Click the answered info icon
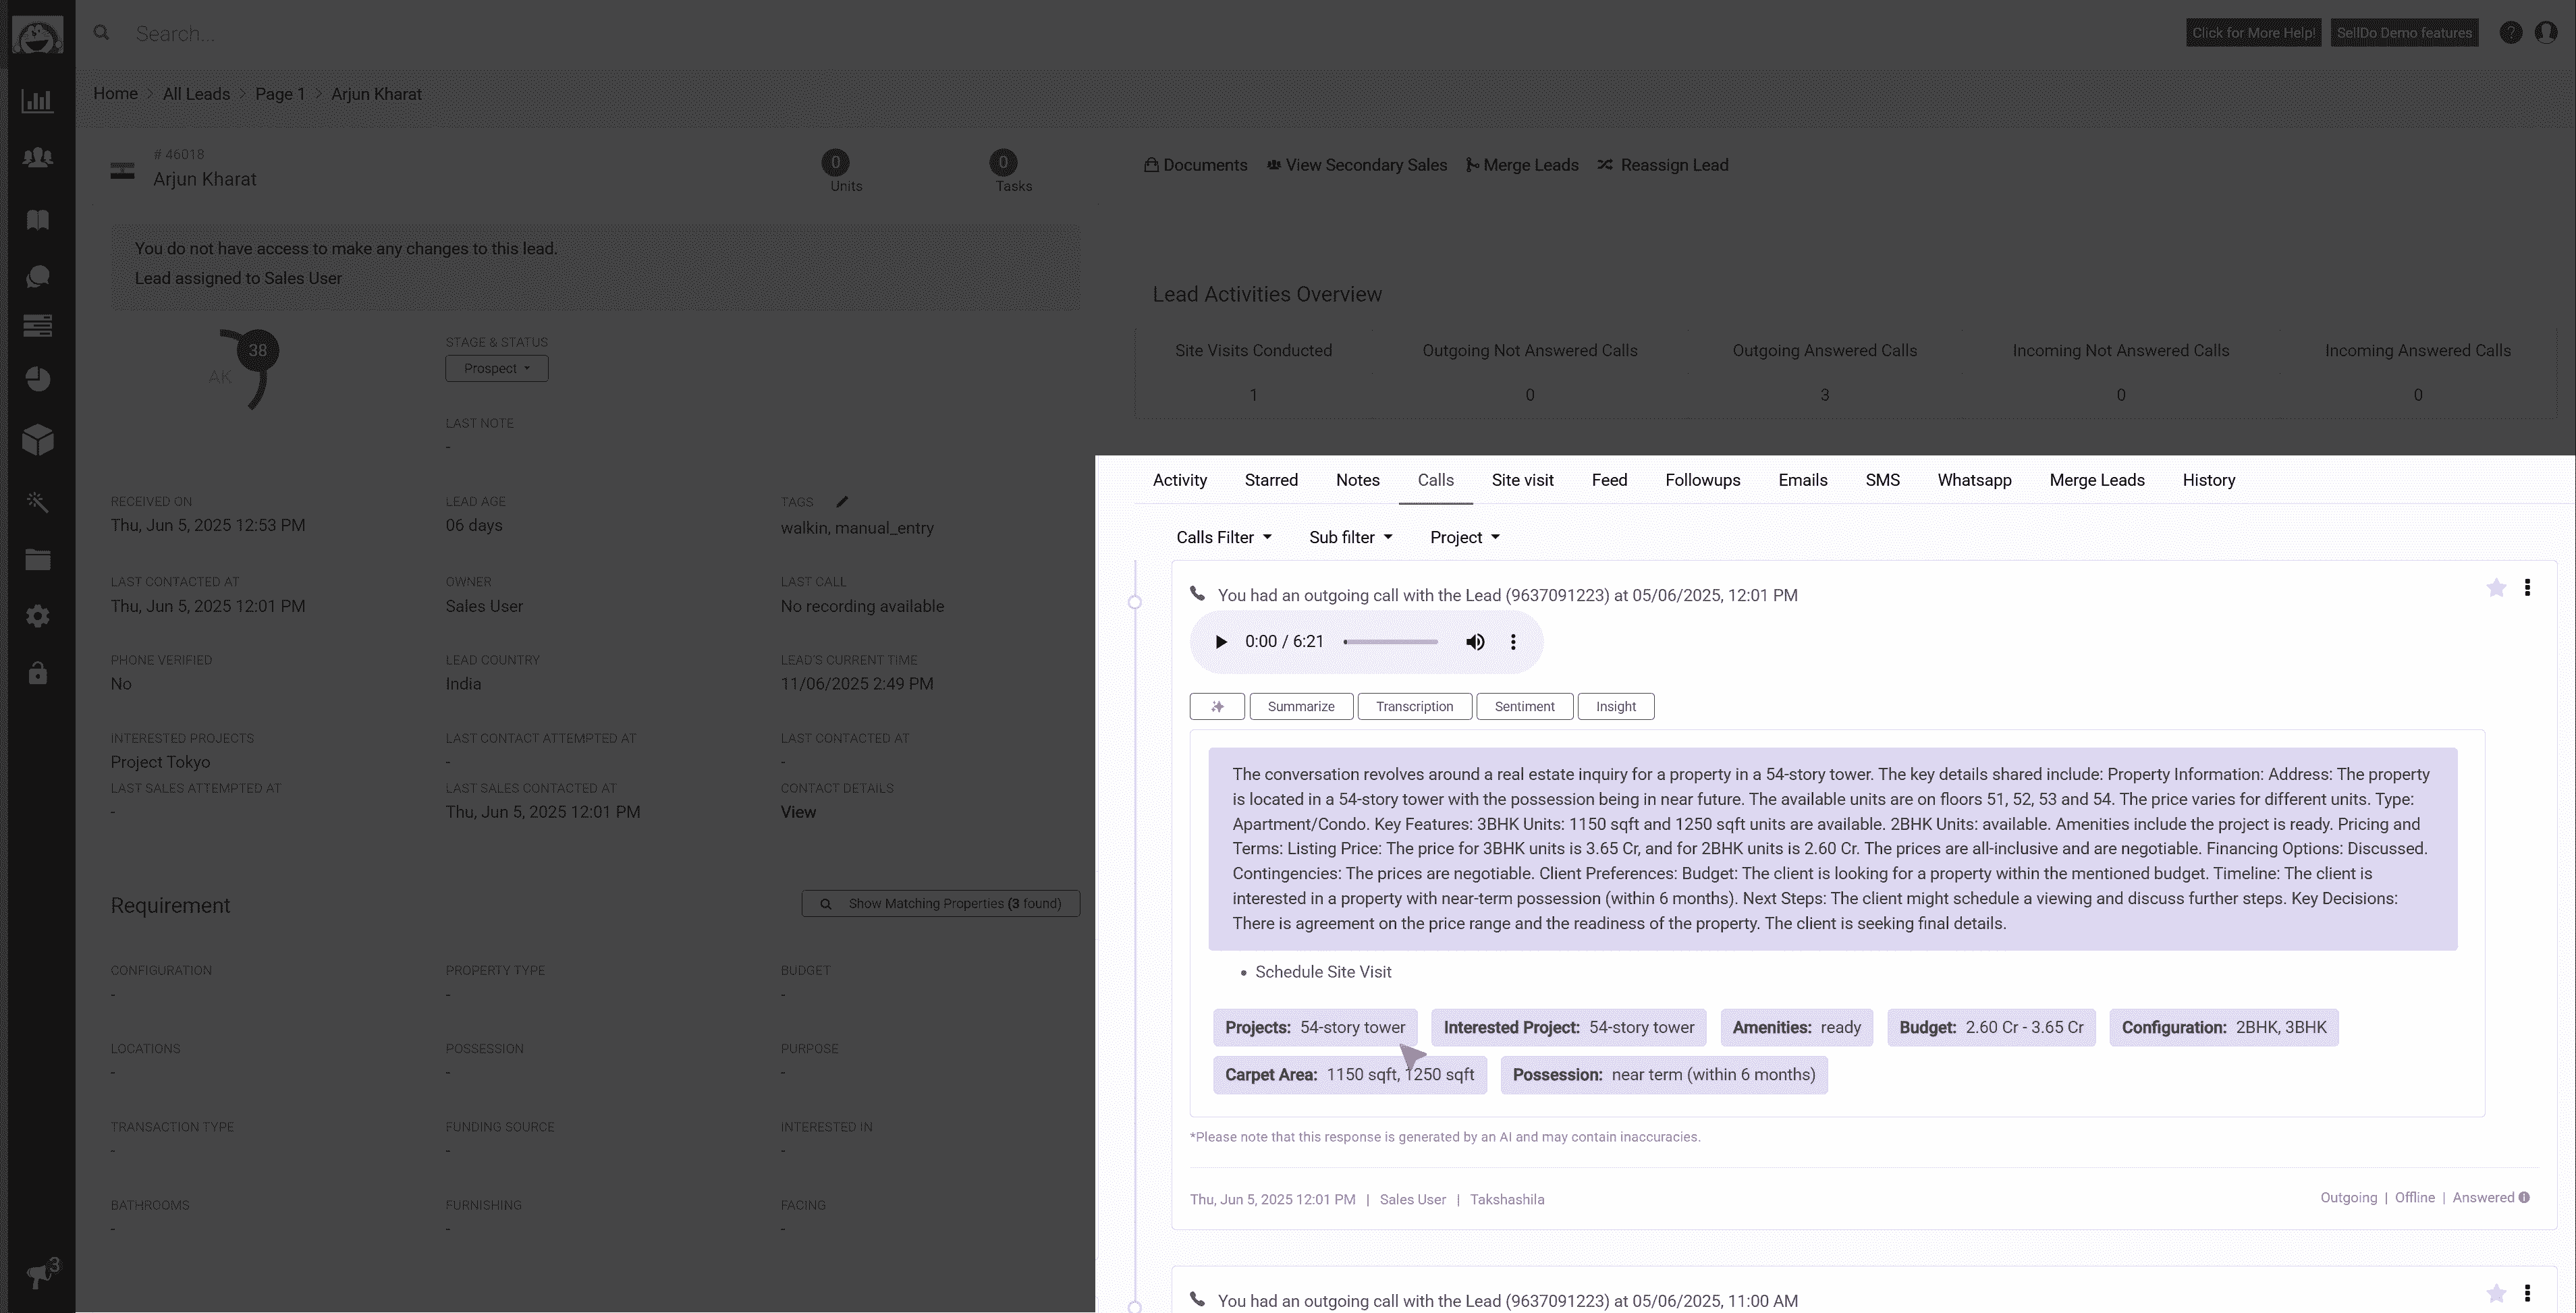Screen dimensions: 2576x1313 [2524, 1198]
